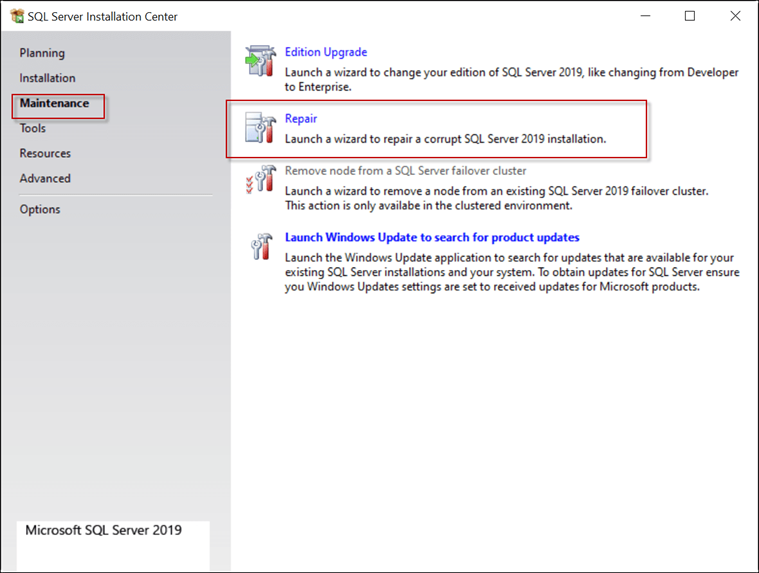Launch Windows Update product updates link
The image size is (759, 573).
pyautogui.click(x=432, y=238)
